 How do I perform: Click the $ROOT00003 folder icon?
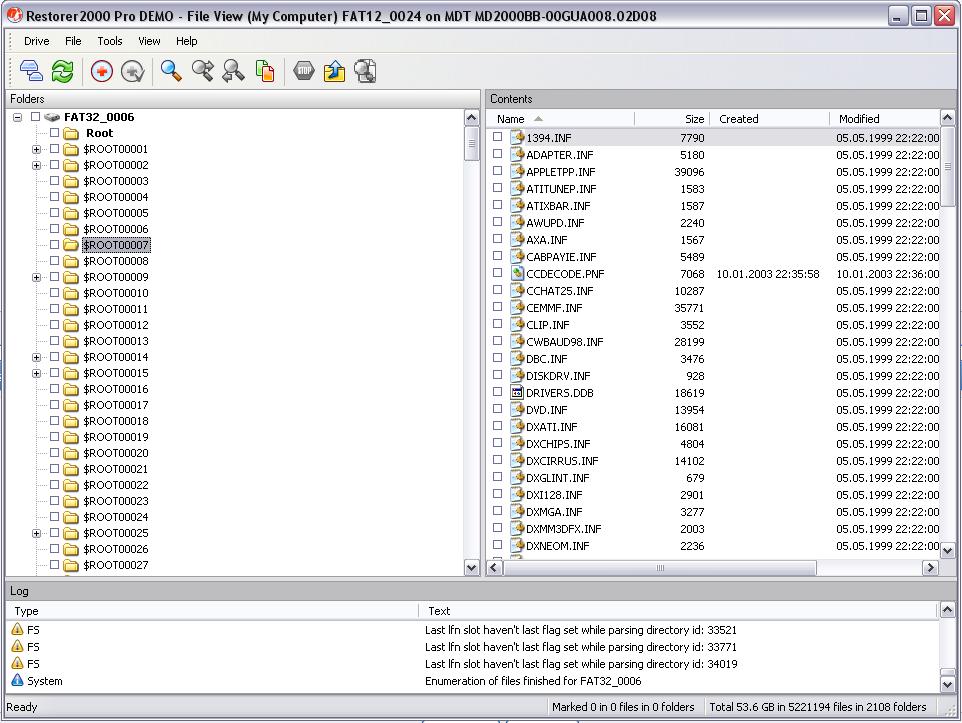[71, 181]
